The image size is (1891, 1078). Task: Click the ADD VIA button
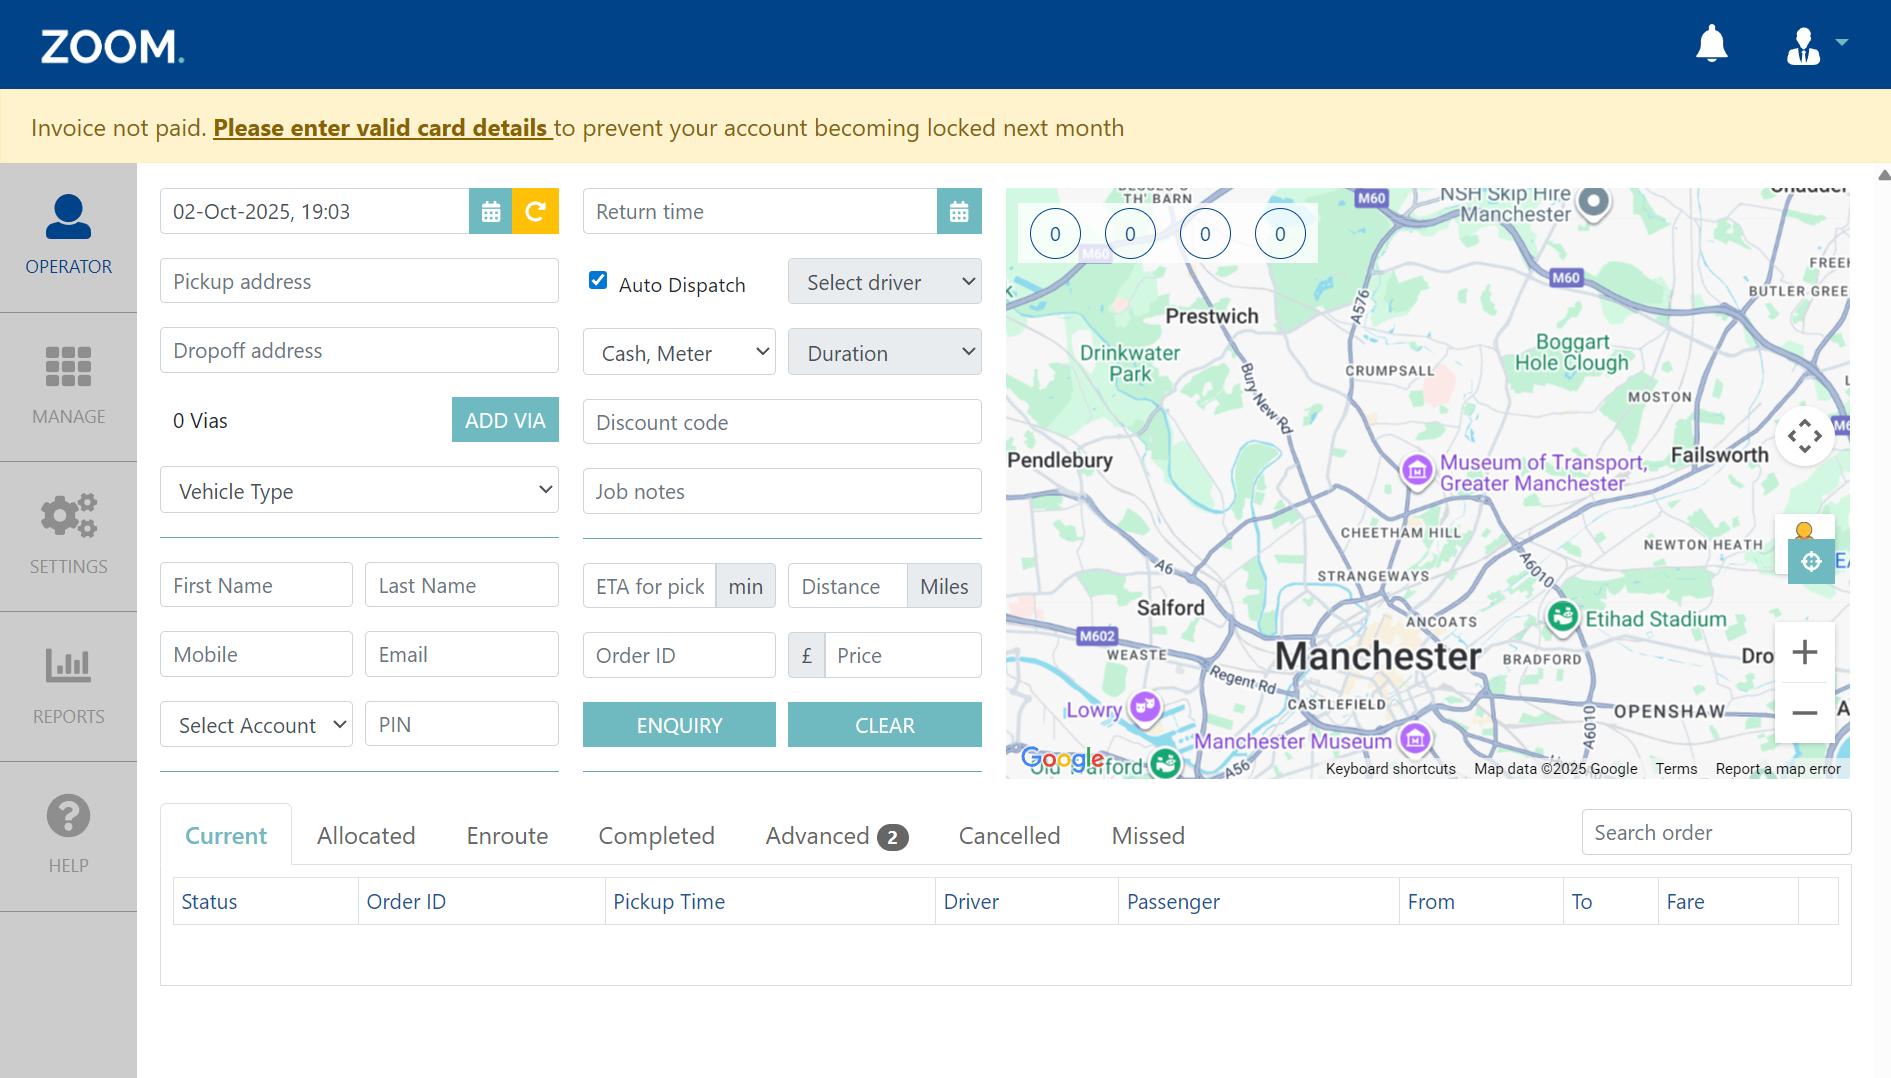pyautogui.click(x=505, y=420)
